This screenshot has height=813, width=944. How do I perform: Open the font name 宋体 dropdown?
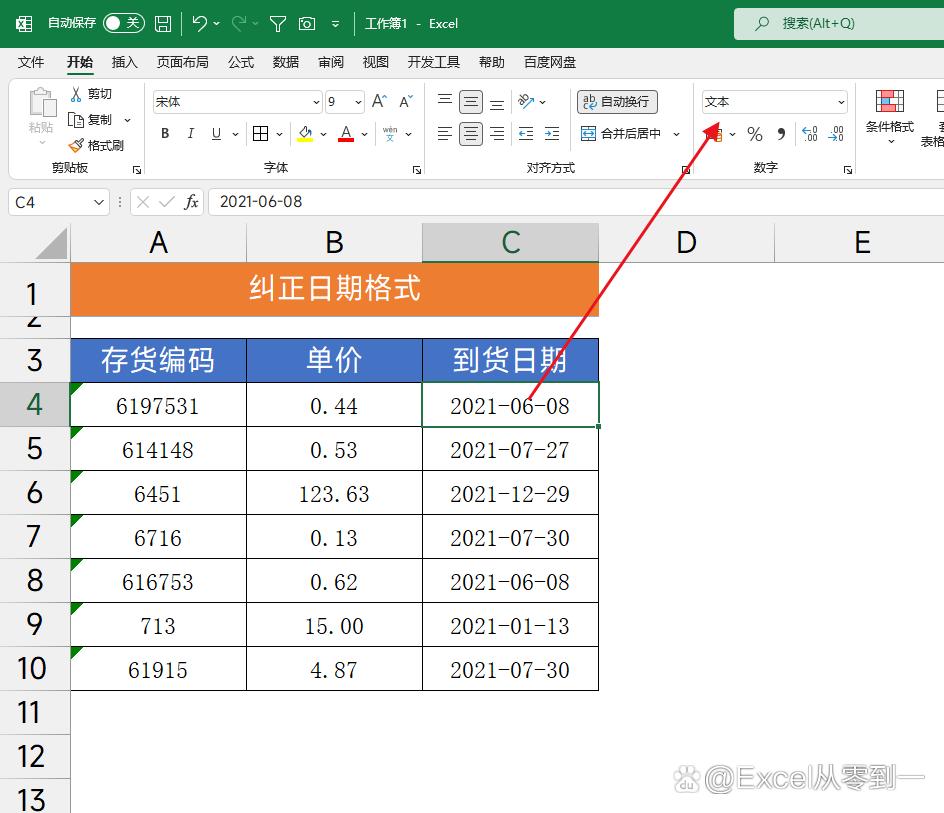click(x=315, y=102)
